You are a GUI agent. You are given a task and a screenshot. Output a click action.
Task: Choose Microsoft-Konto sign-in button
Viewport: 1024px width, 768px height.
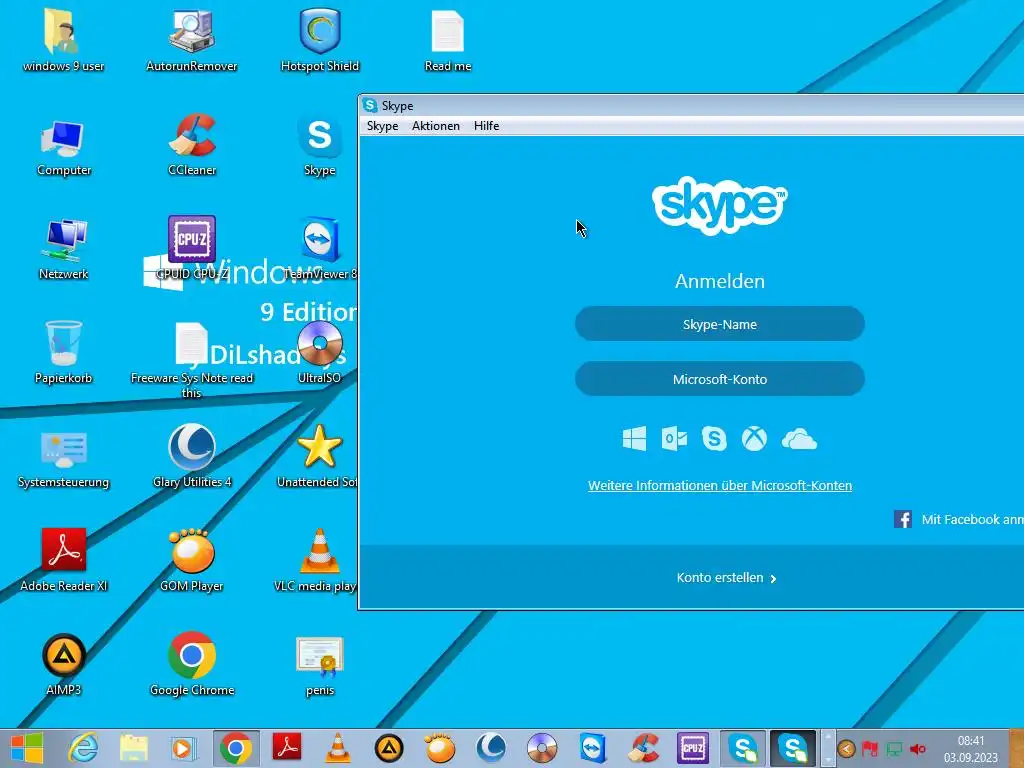720,379
